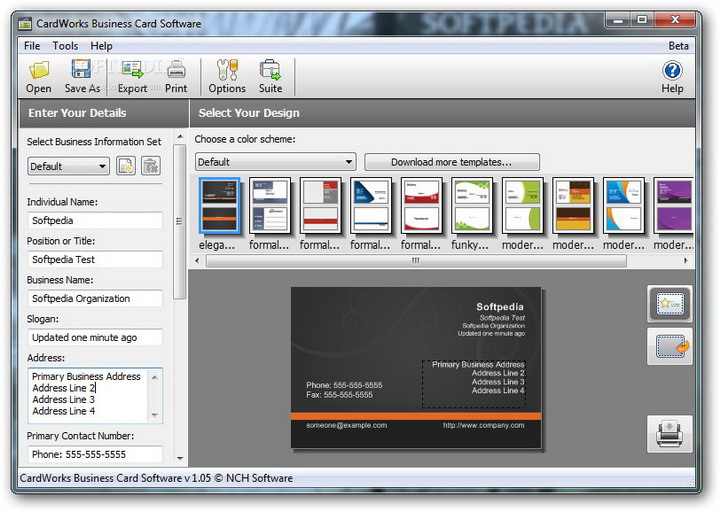Image resolution: width=720 pixels, height=512 pixels.
Task: Open the Options tools icon
Action: pos(227,71)
